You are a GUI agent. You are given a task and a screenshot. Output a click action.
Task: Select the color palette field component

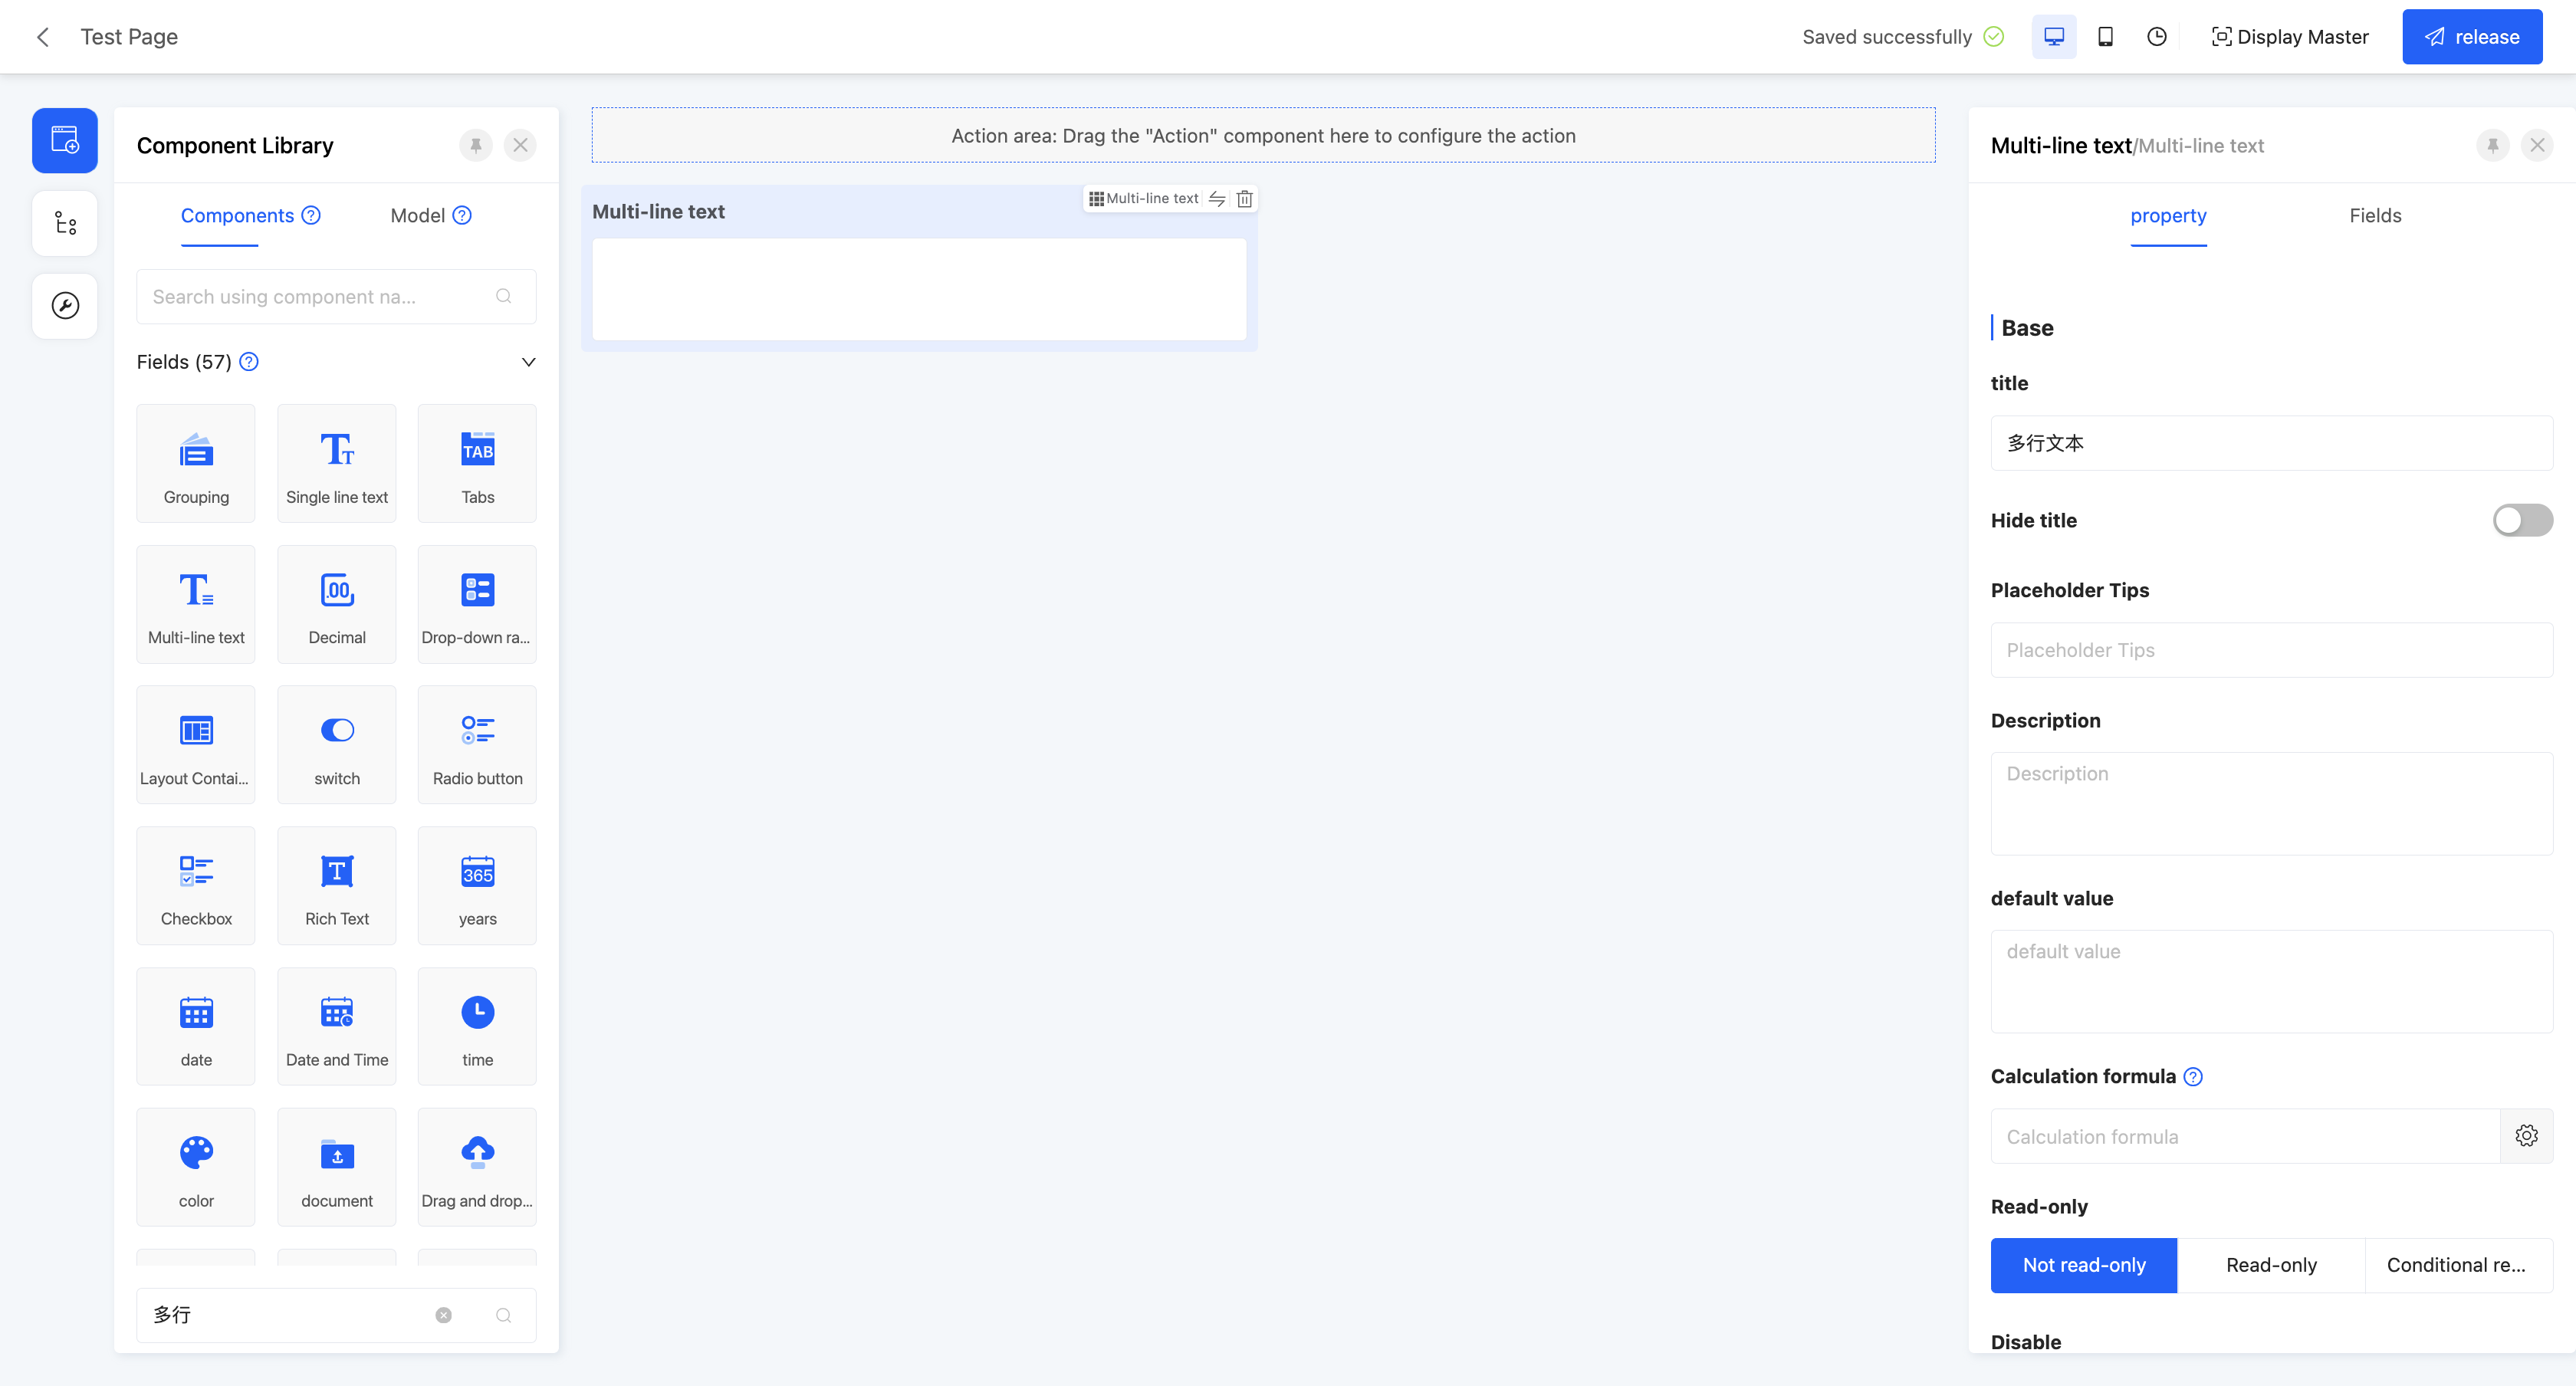196,1166
